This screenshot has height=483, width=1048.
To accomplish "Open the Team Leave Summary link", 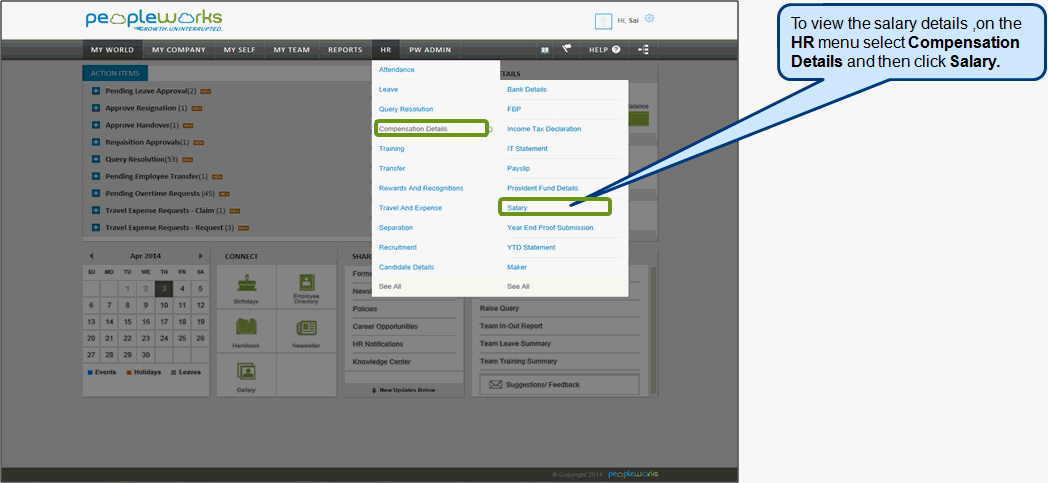I will (x=515, y=343).
